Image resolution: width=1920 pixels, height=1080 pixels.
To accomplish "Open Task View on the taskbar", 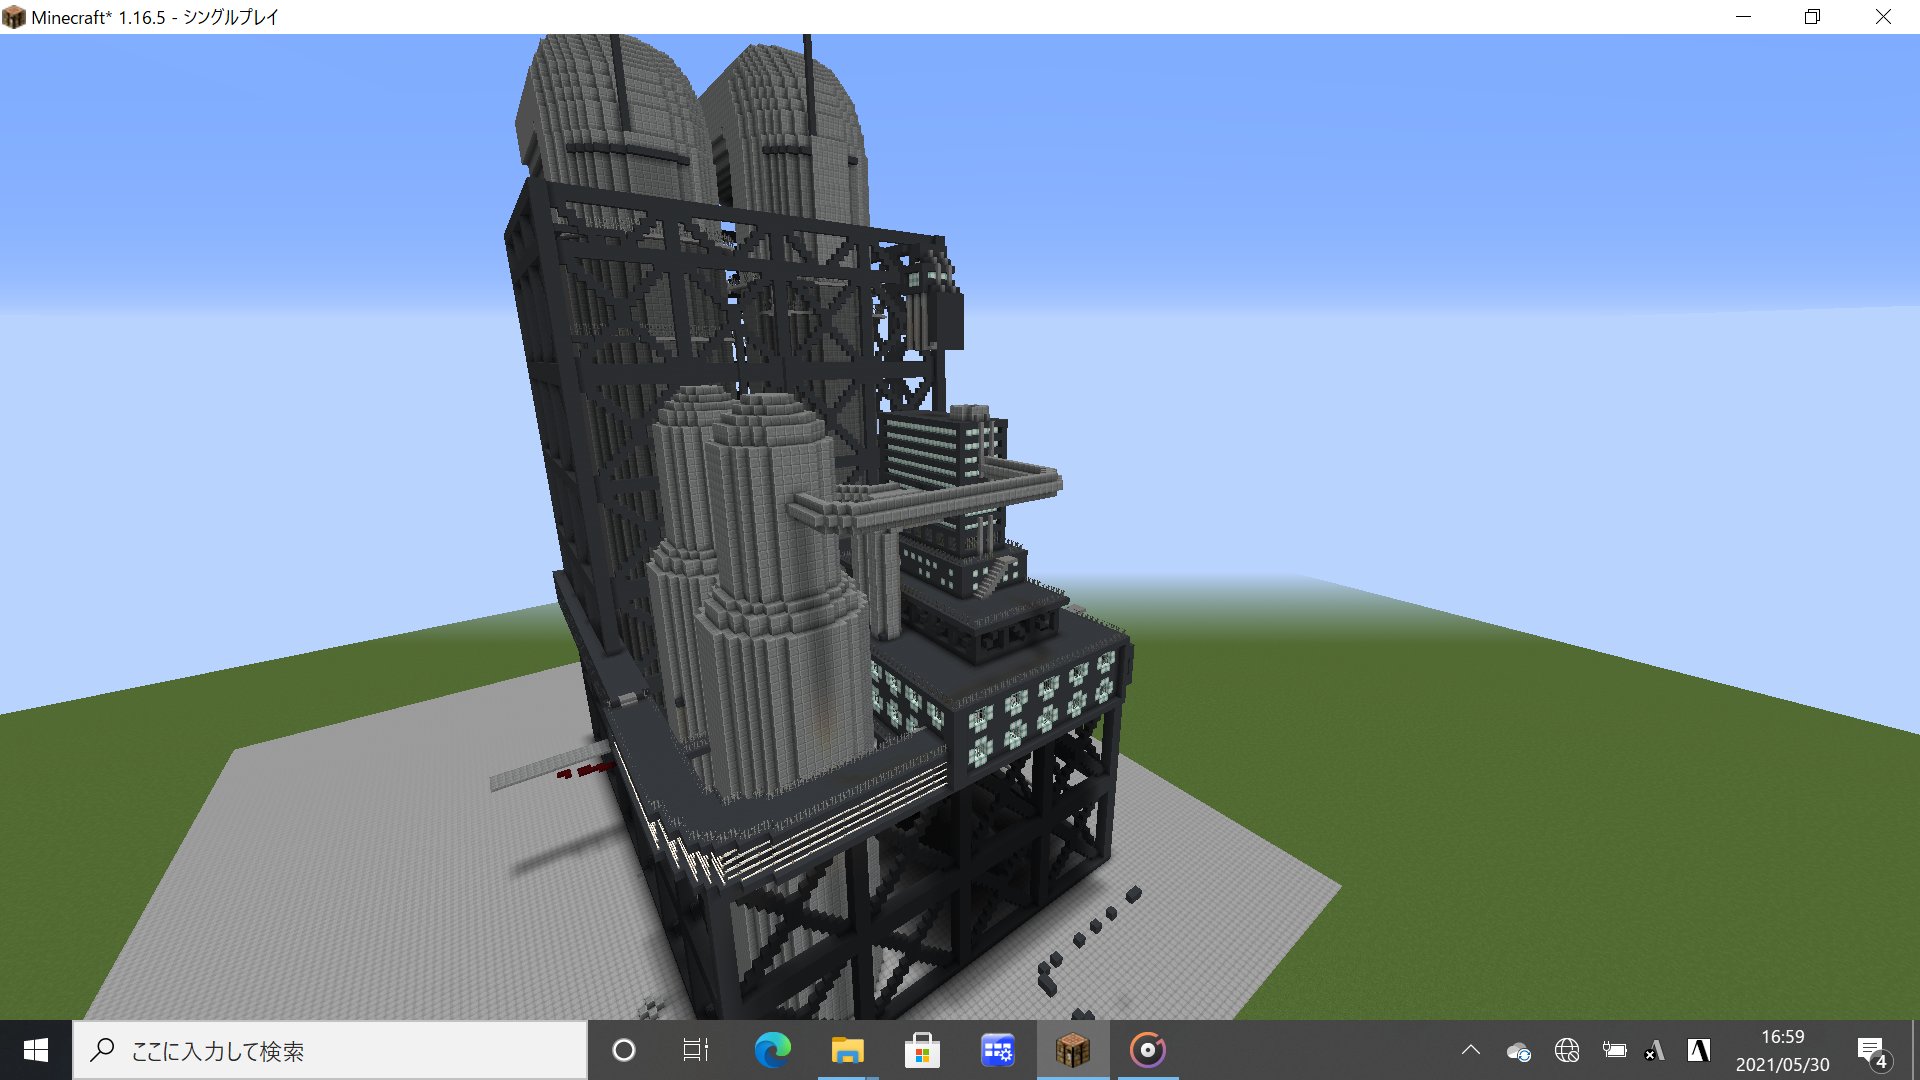I will point(694,1050).
